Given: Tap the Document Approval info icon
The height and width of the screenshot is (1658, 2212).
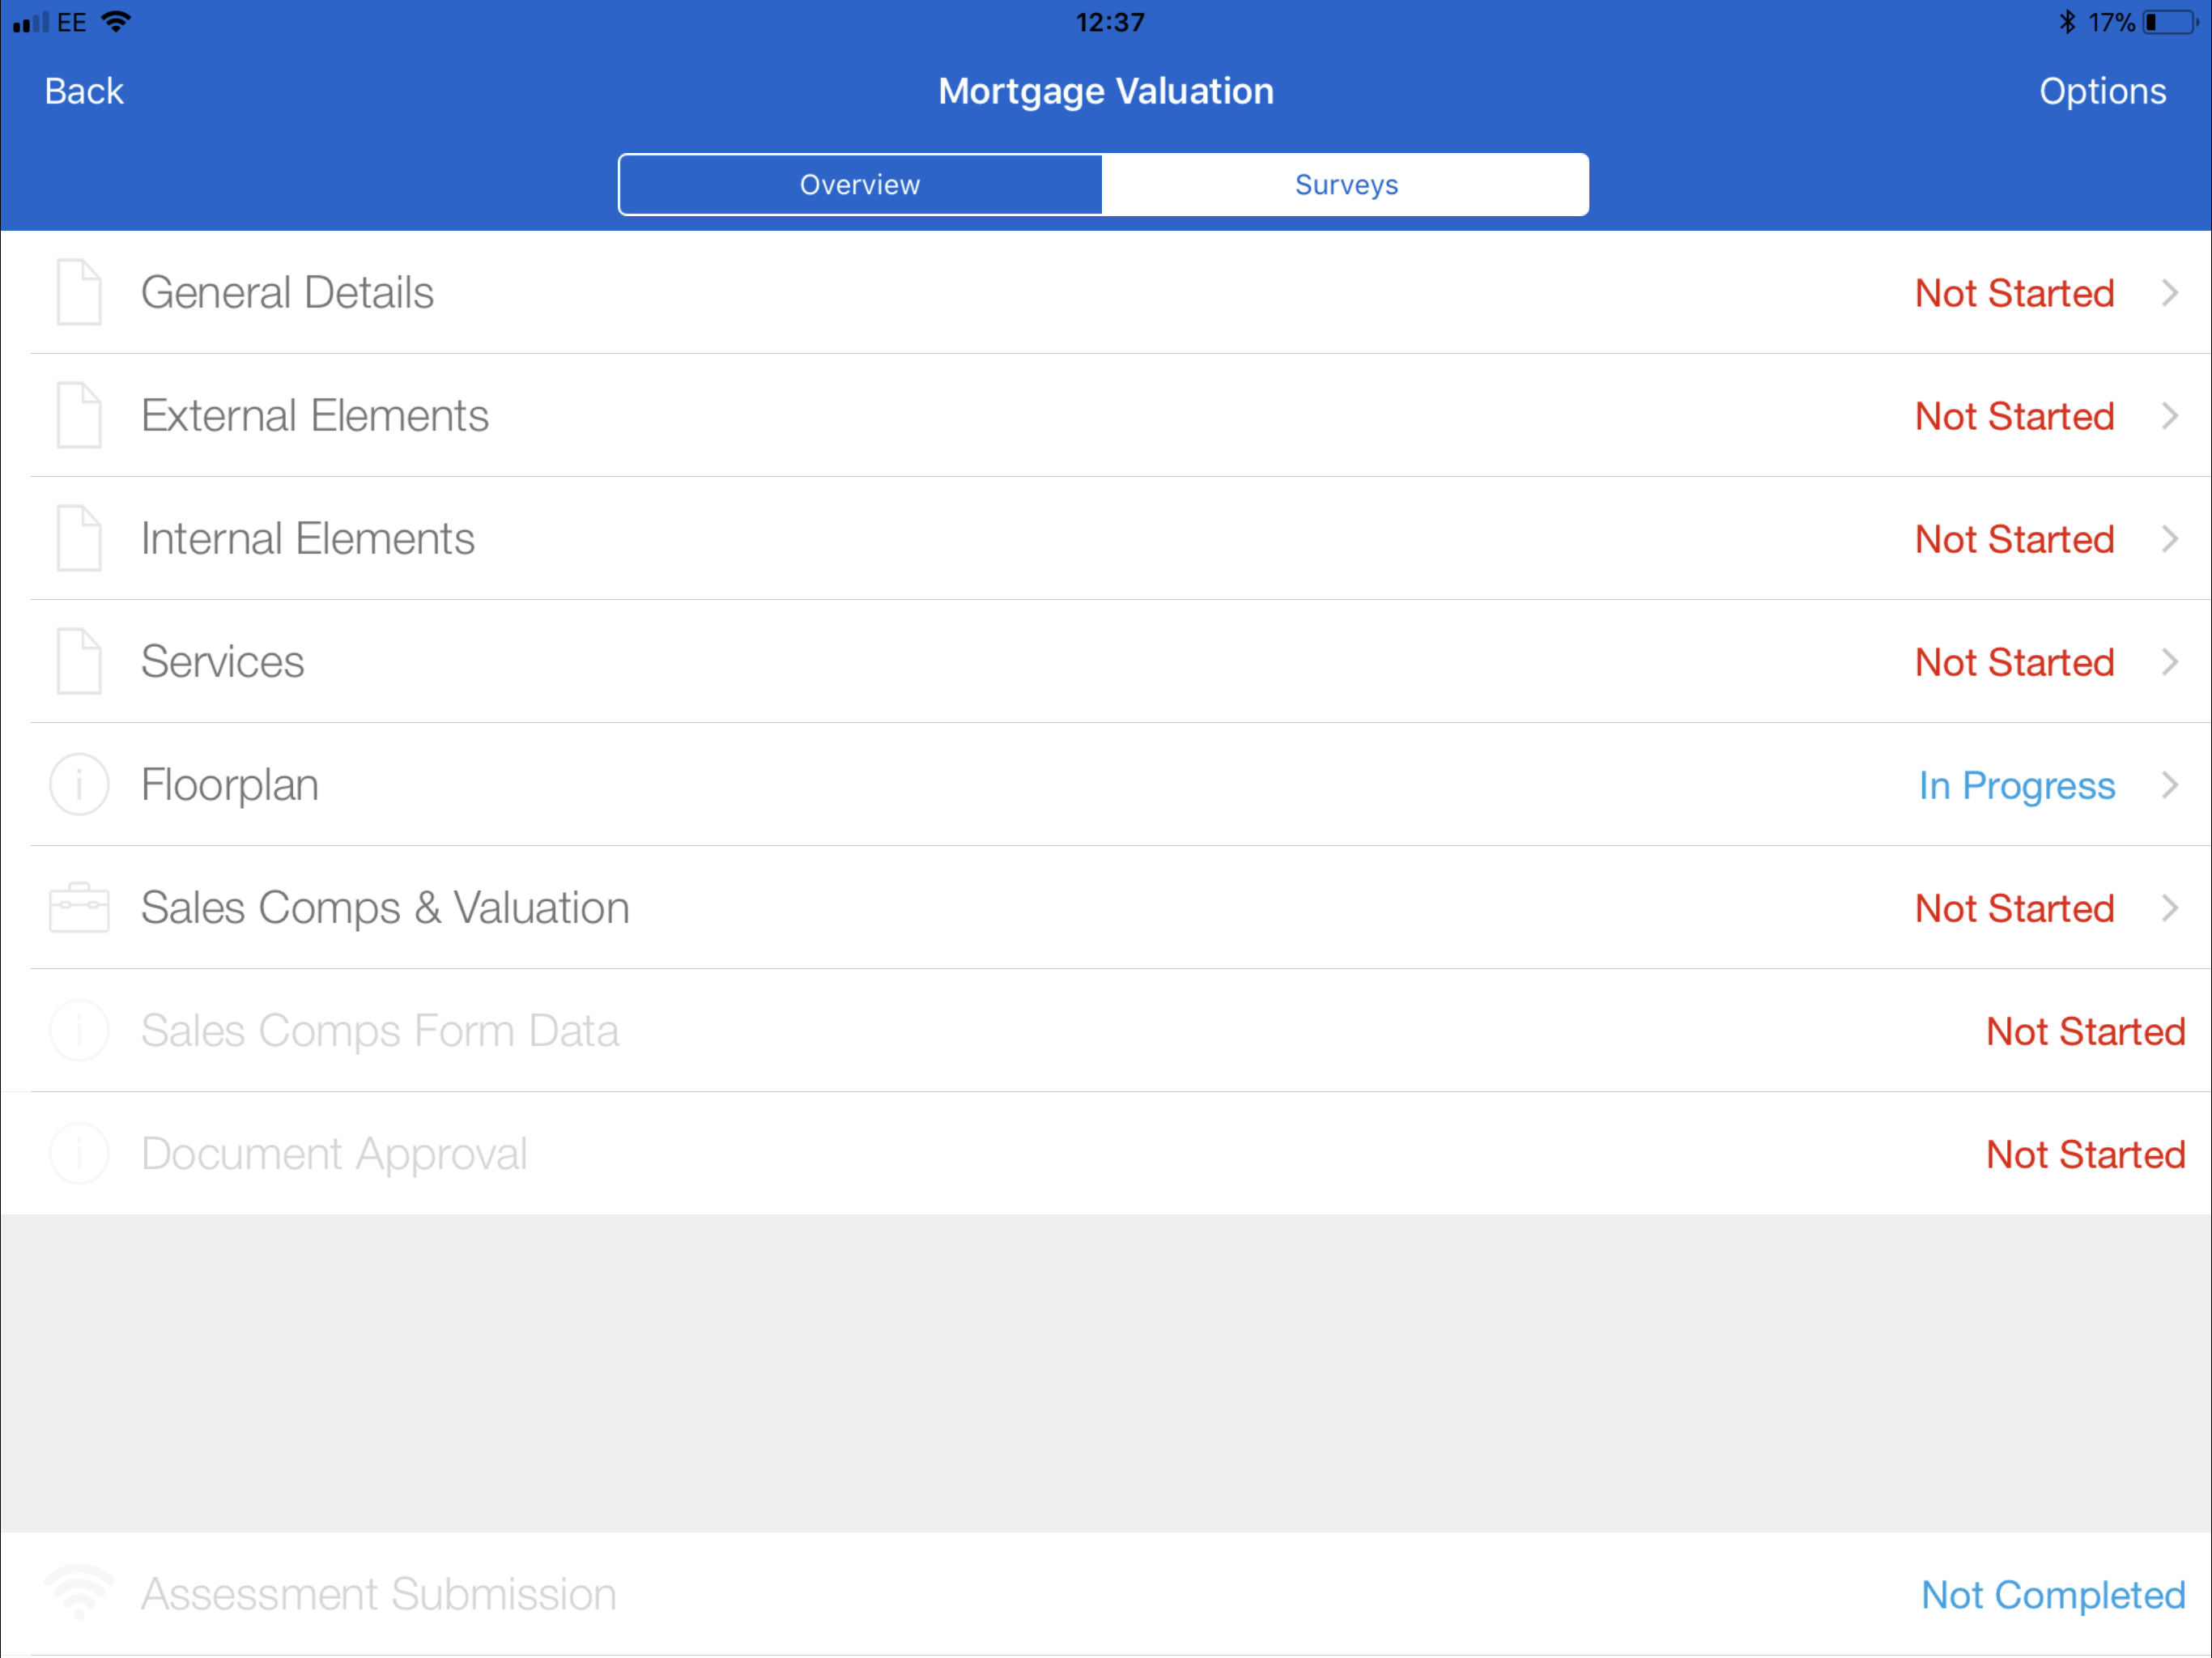Looking at the screenshot, I should point(79,1153).
